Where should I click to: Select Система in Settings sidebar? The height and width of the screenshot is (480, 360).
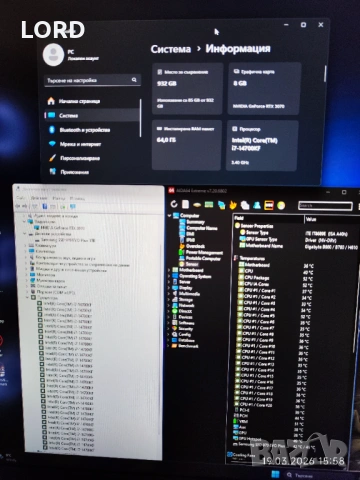[92, 115]
